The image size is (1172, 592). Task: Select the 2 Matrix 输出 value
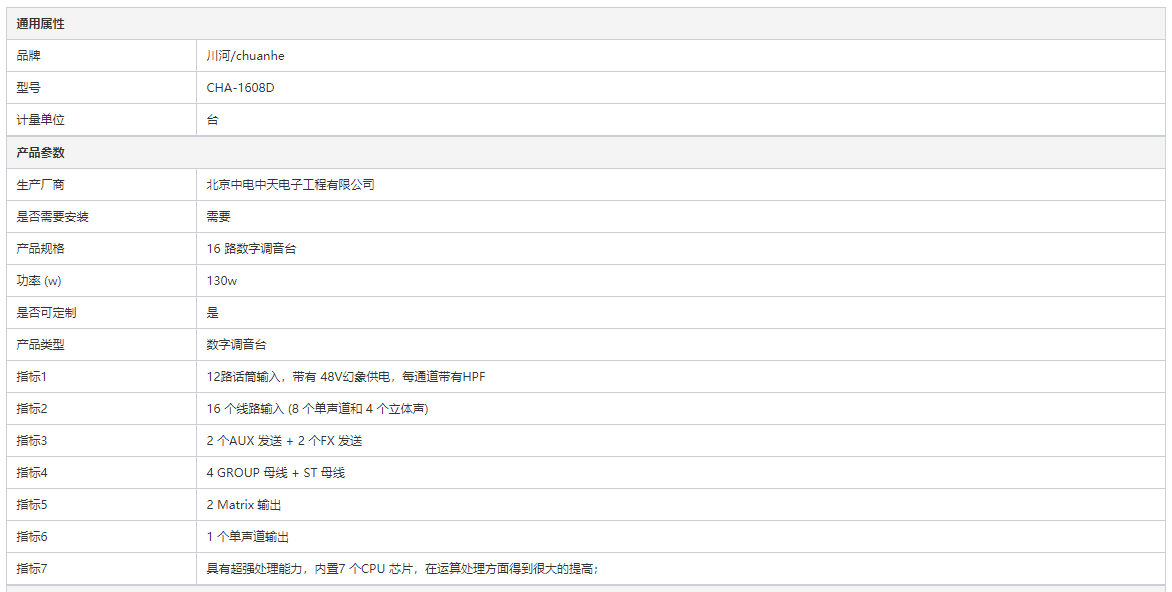244,506
